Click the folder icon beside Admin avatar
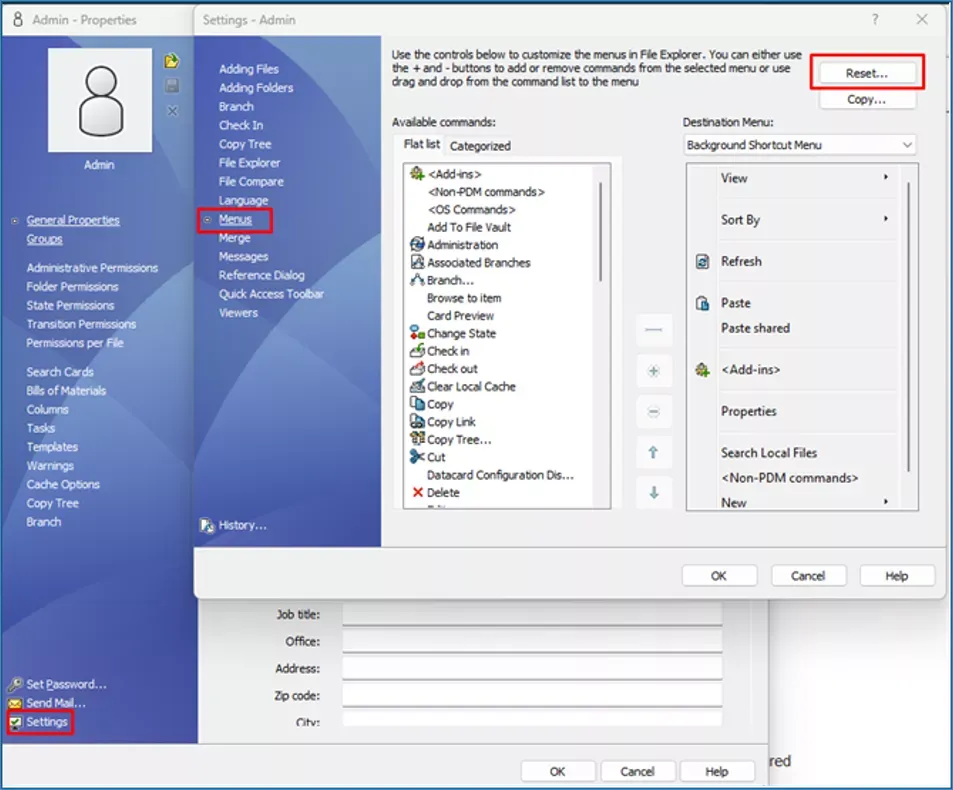Screen dimensions: 953x790 tap(172, 61)
